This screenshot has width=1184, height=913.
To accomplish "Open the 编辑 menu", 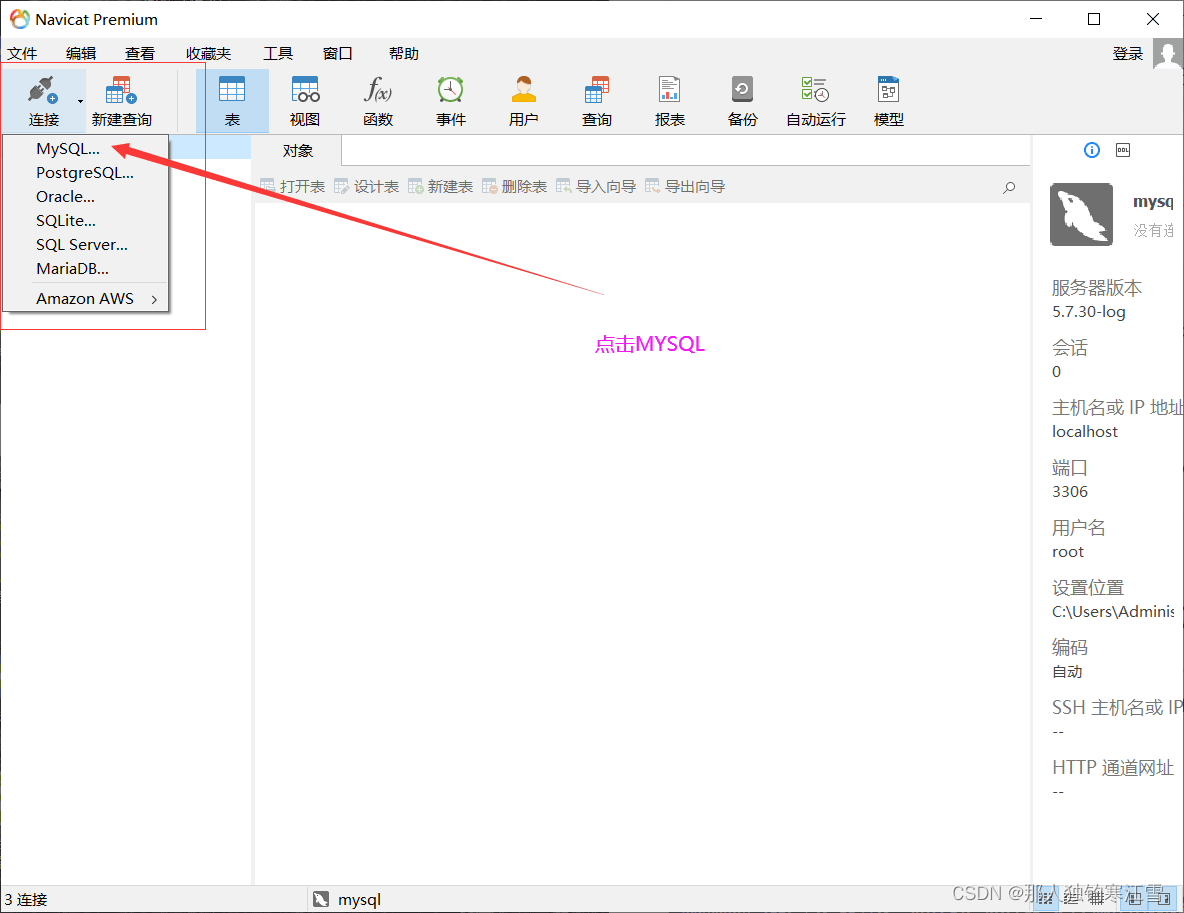I will [81, 54].
